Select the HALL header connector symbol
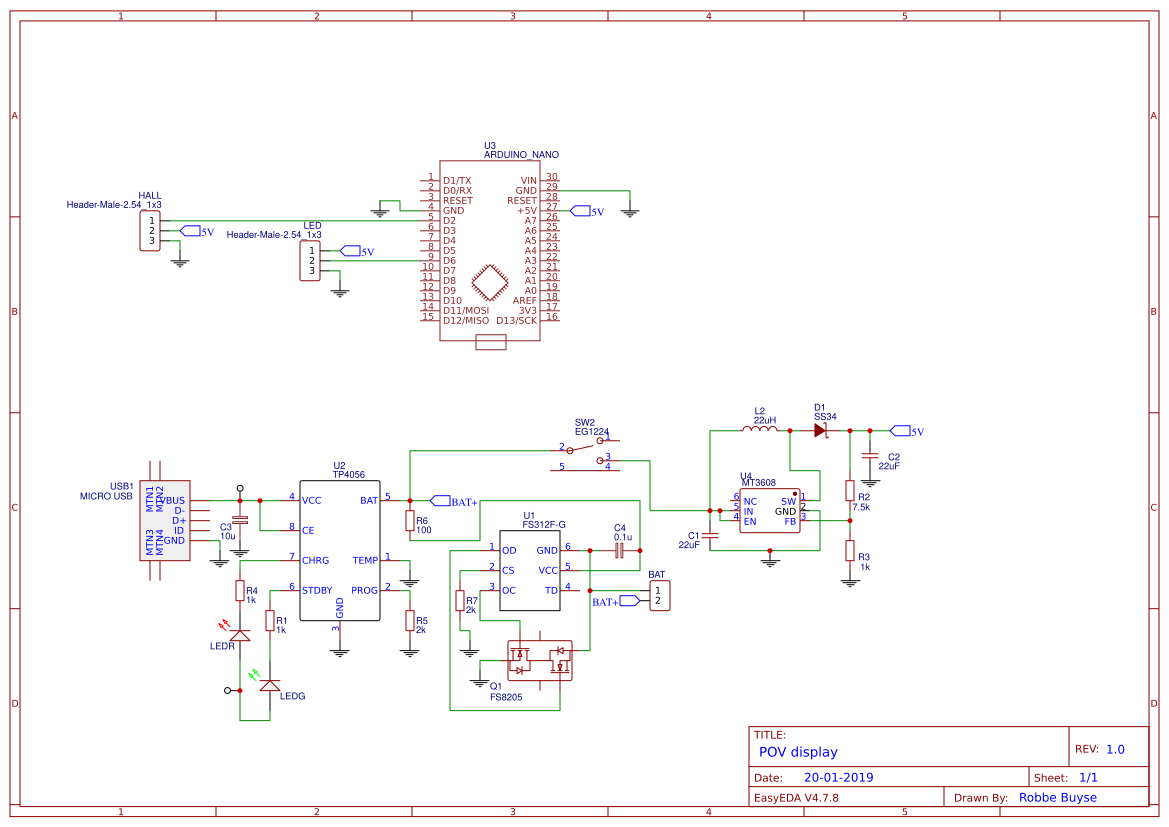1169x827 pixels. point(148,232)
